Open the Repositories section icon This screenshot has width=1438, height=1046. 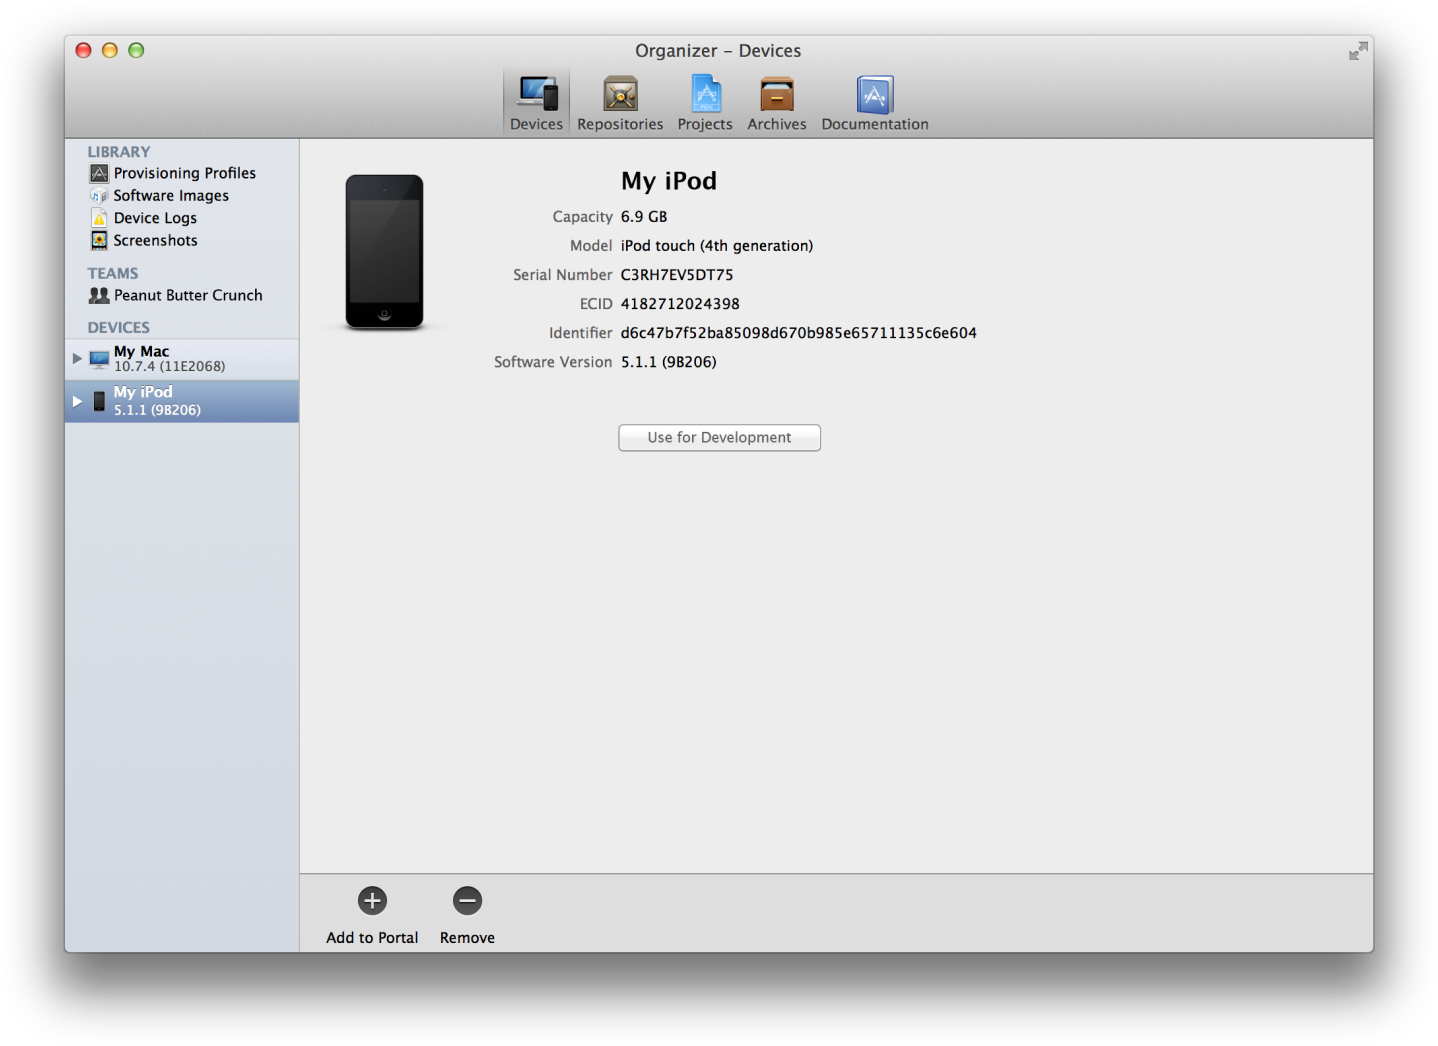click(x=620, y=95)
